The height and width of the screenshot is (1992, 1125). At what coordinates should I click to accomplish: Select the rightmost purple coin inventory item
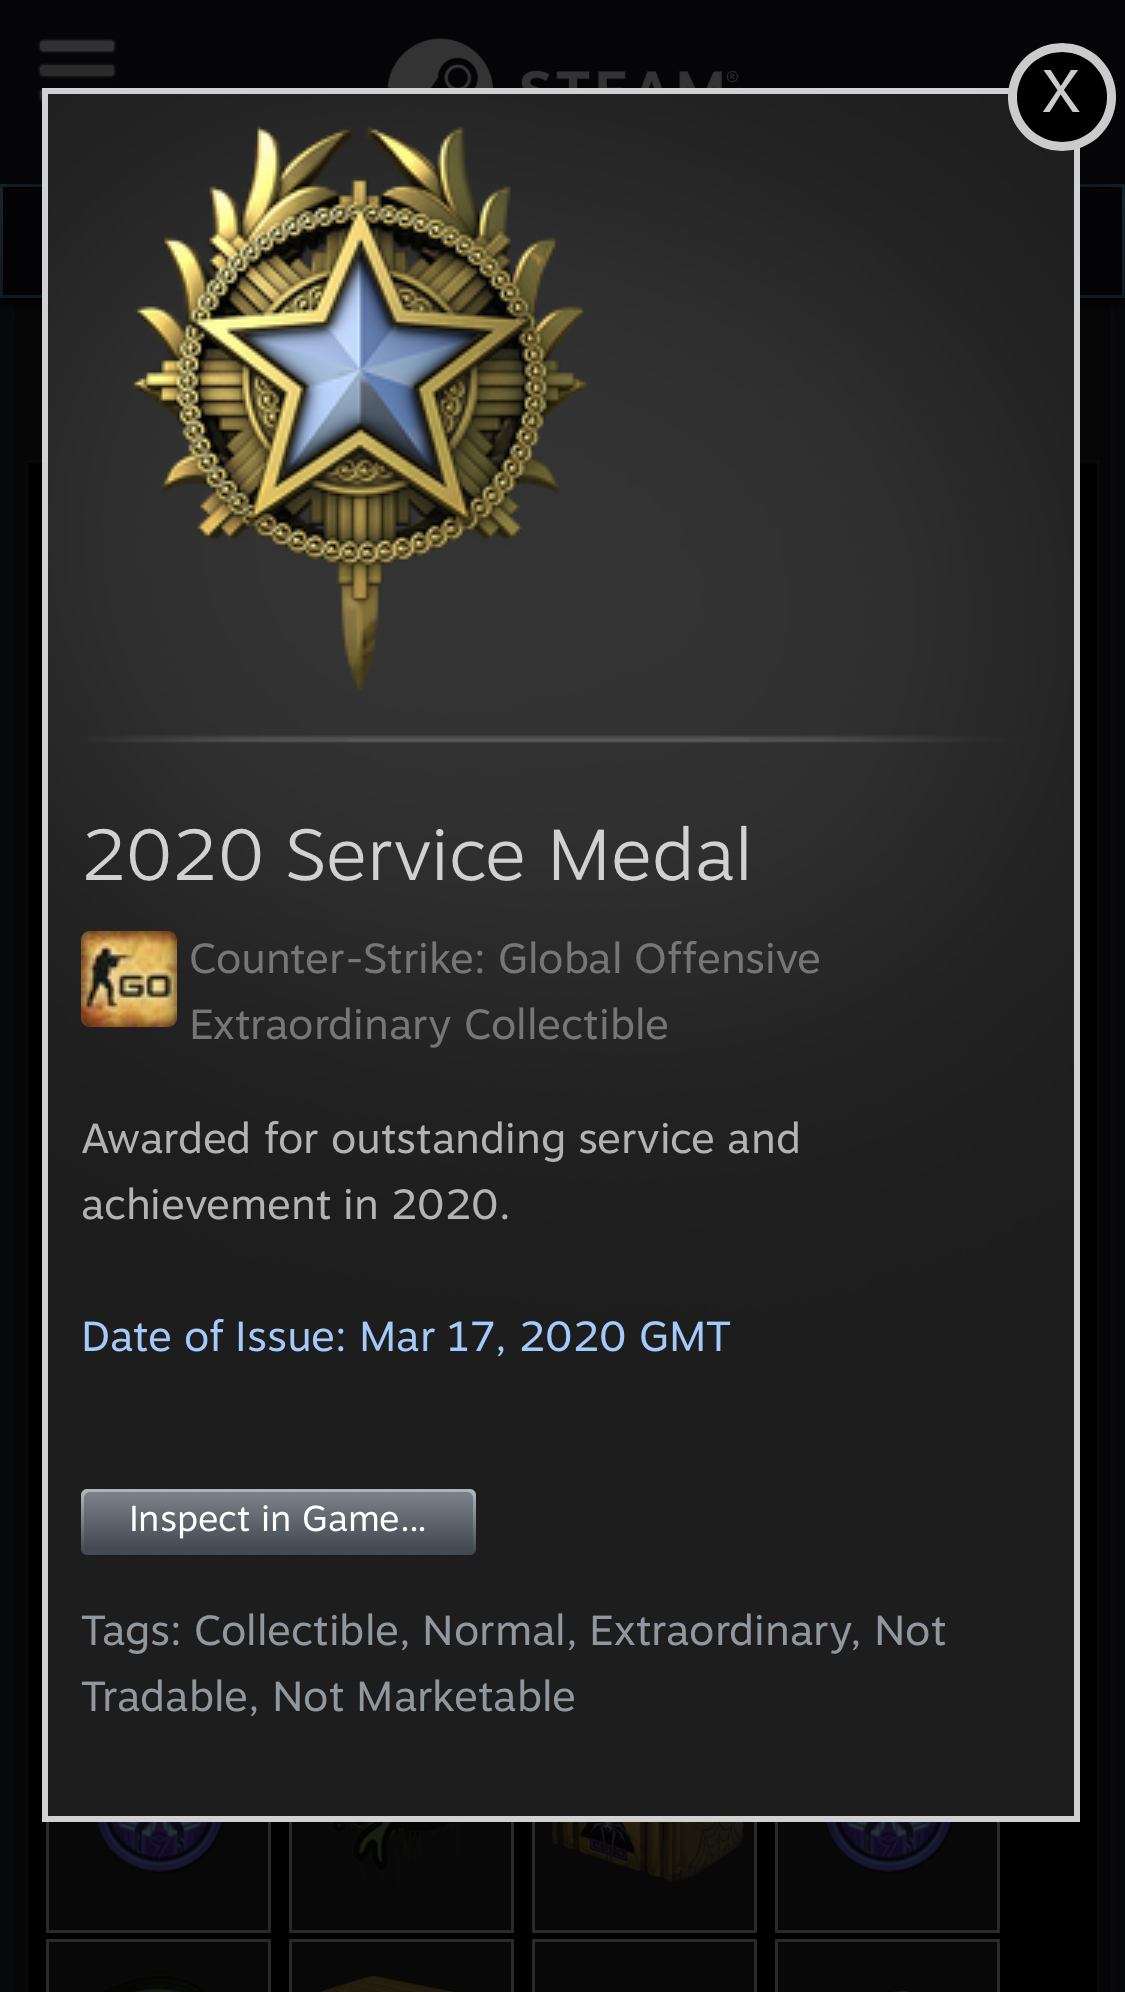887,1875
